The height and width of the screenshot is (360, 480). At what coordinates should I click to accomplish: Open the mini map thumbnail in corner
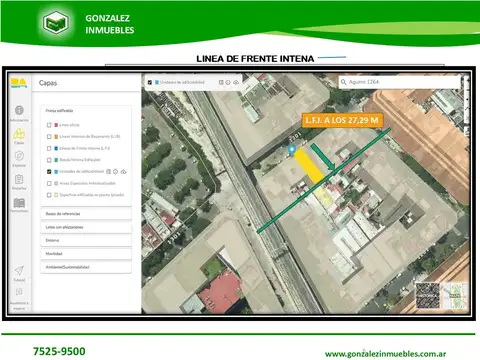(455, 295)
